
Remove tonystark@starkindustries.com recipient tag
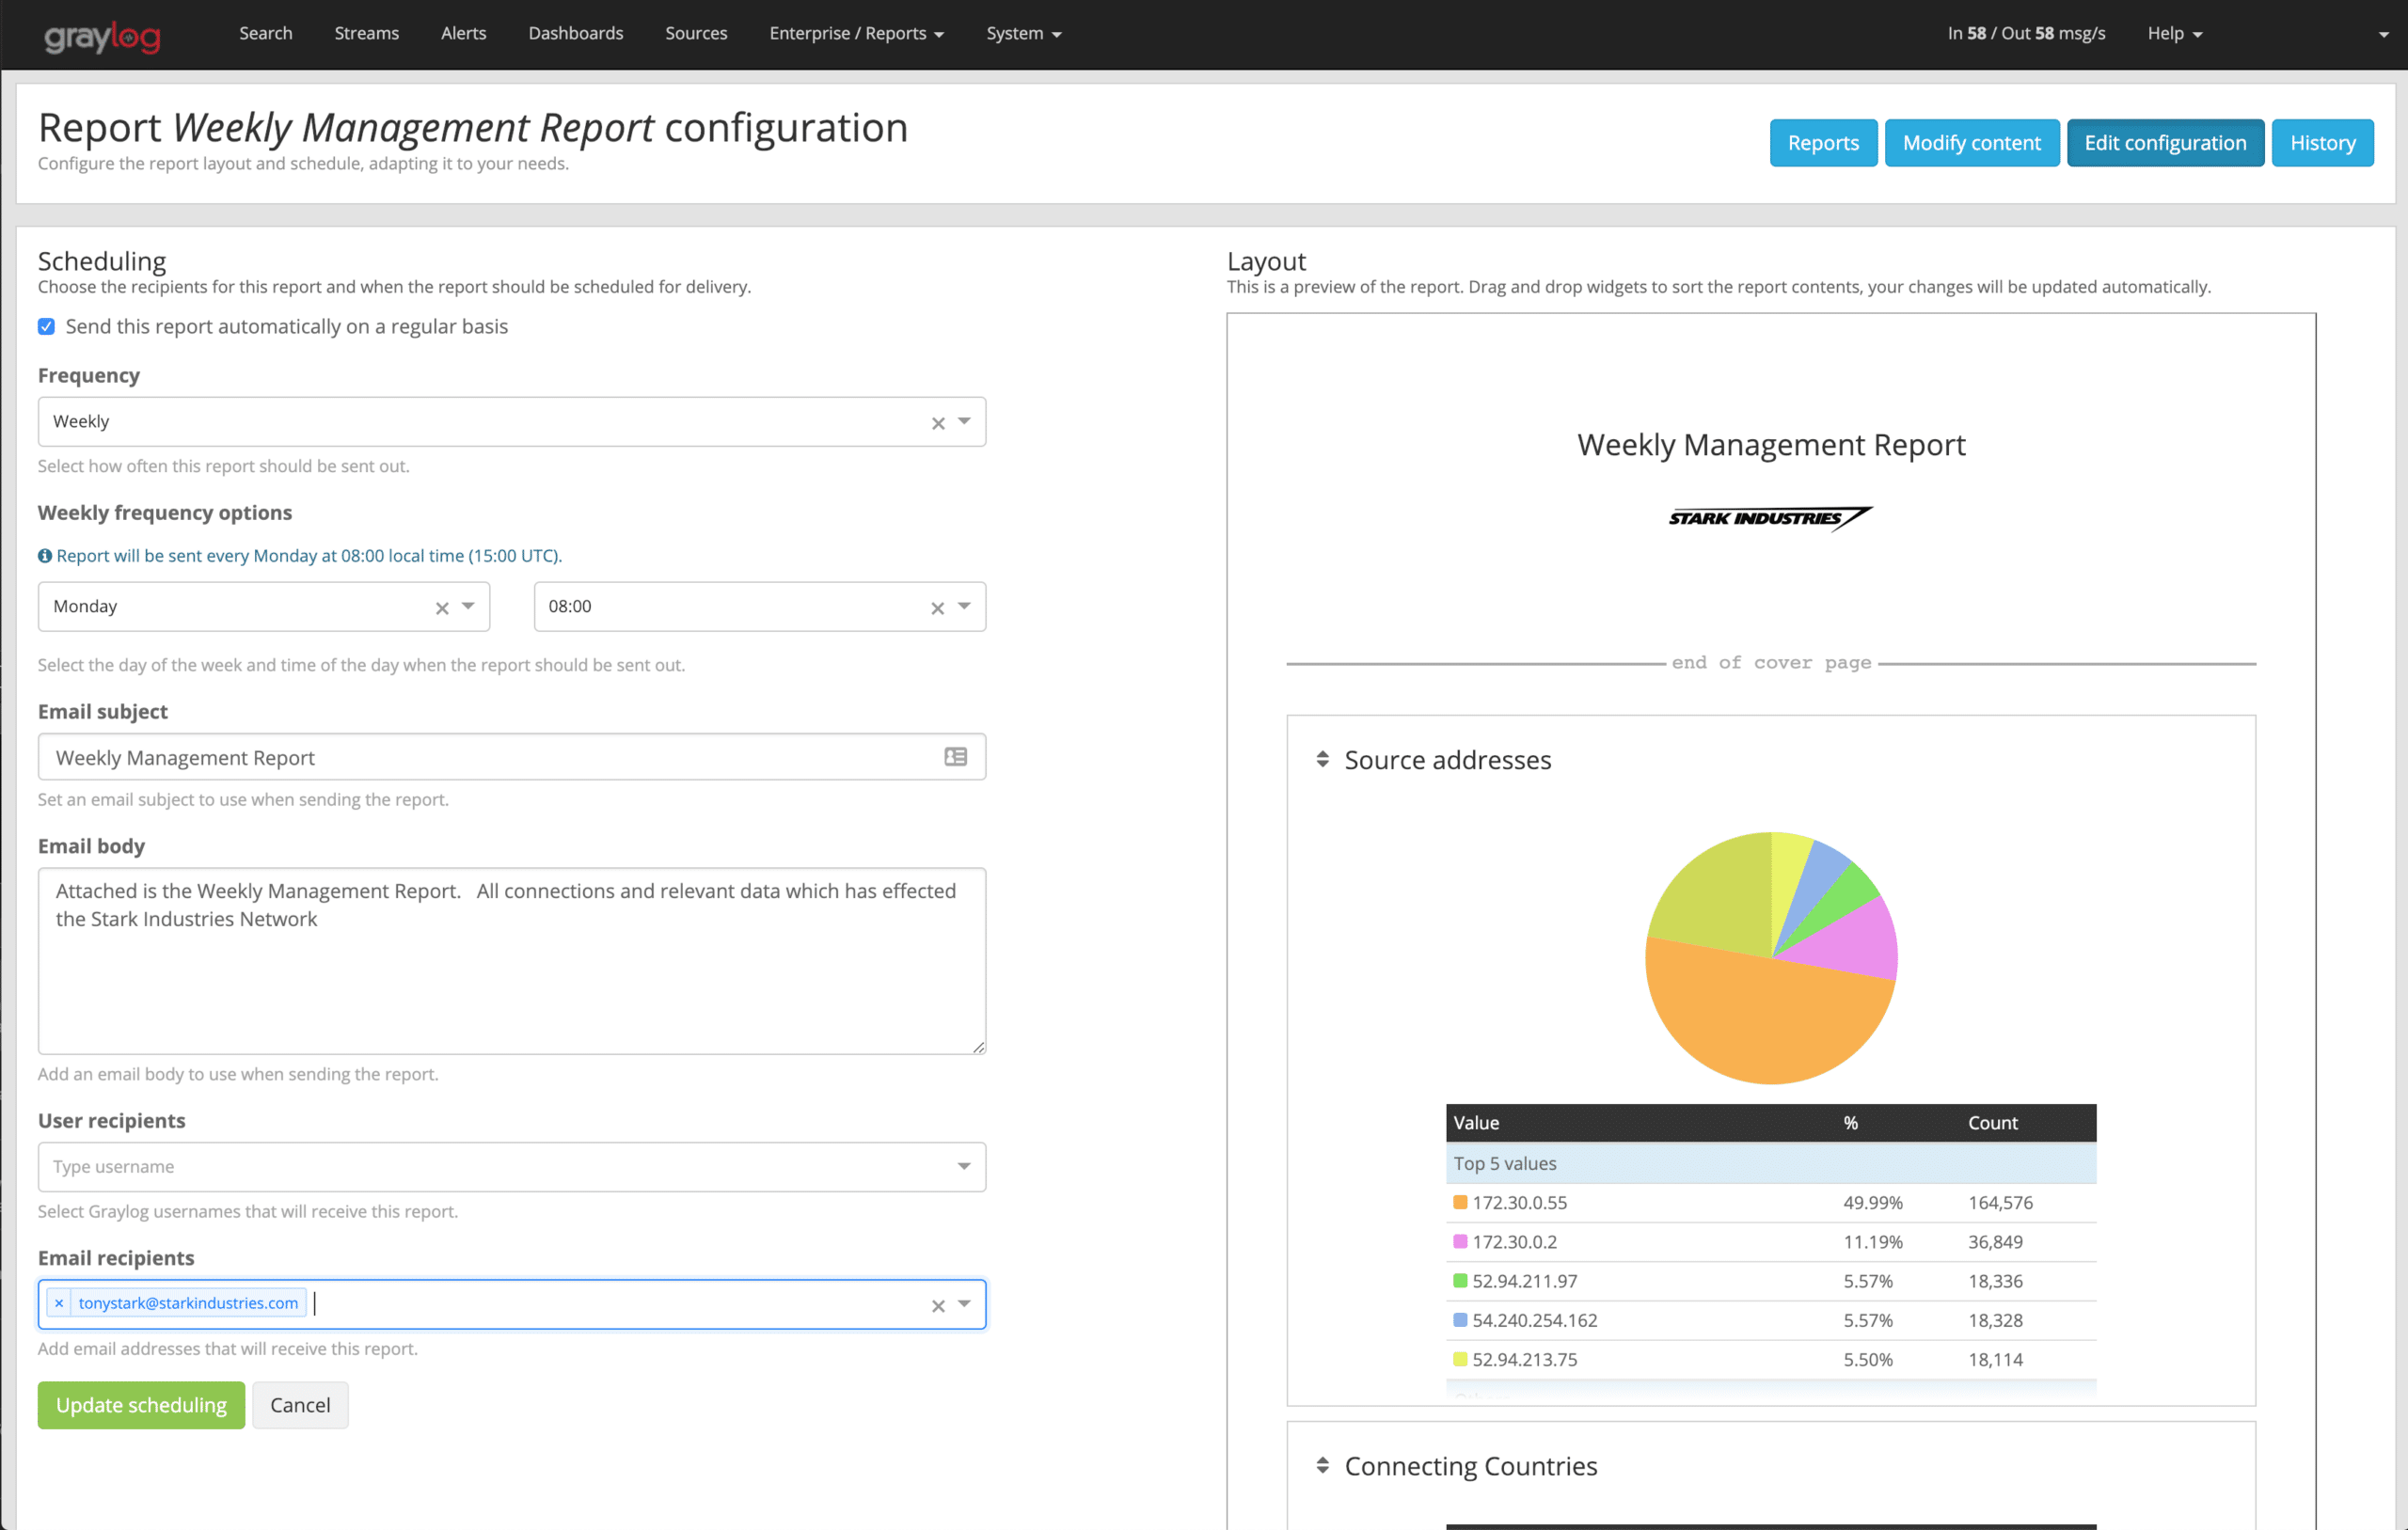coord(59,1303)
